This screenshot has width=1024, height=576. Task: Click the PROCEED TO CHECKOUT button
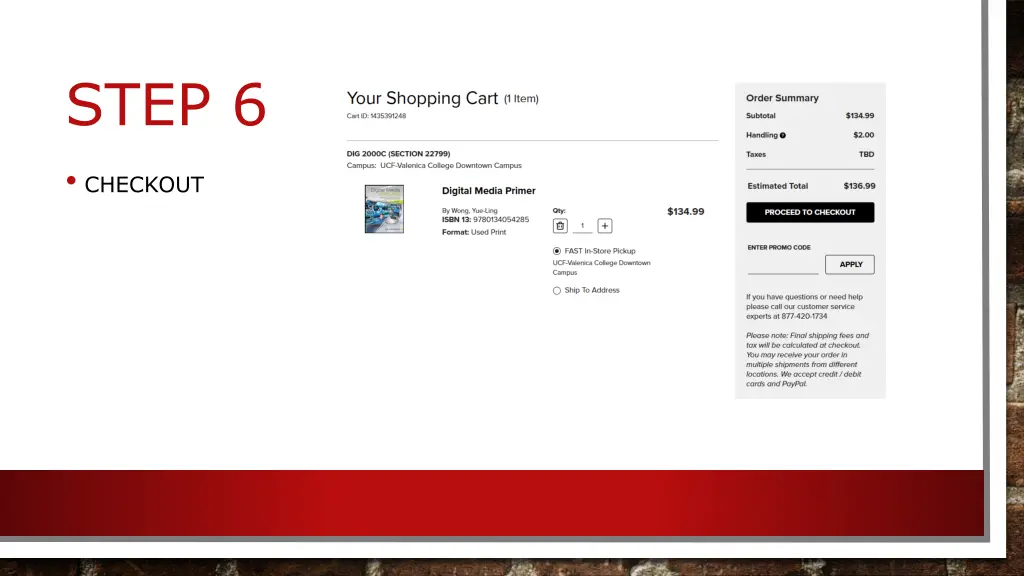tap(810, 212)
